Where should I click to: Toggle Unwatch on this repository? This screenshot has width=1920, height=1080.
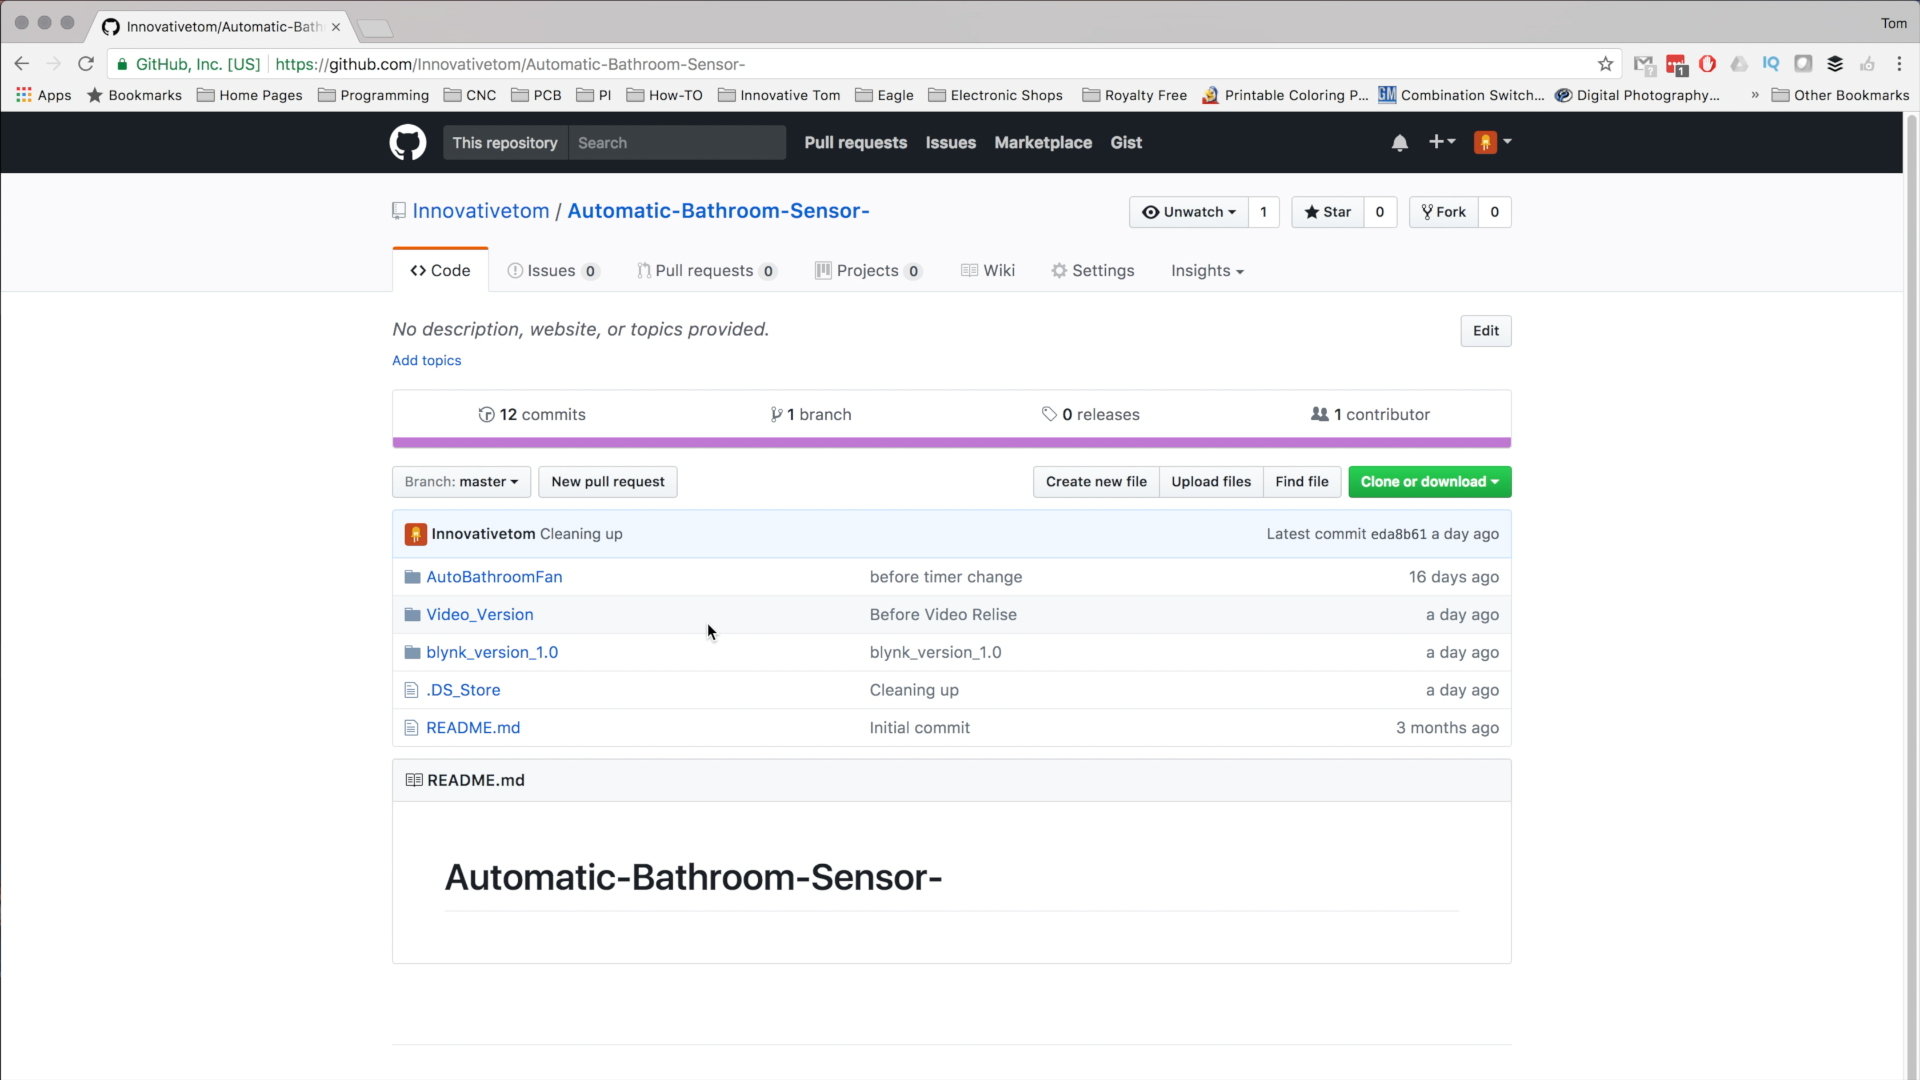(x=1188, y=212)
